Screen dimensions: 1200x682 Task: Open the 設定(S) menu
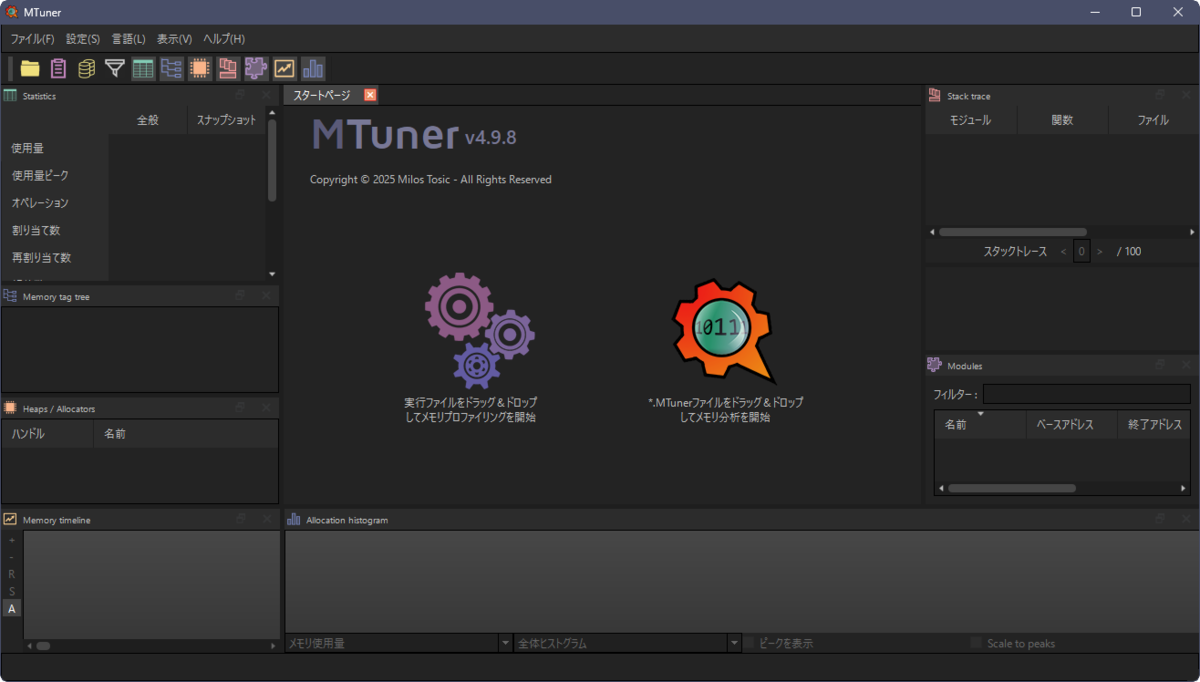[83, 39]
